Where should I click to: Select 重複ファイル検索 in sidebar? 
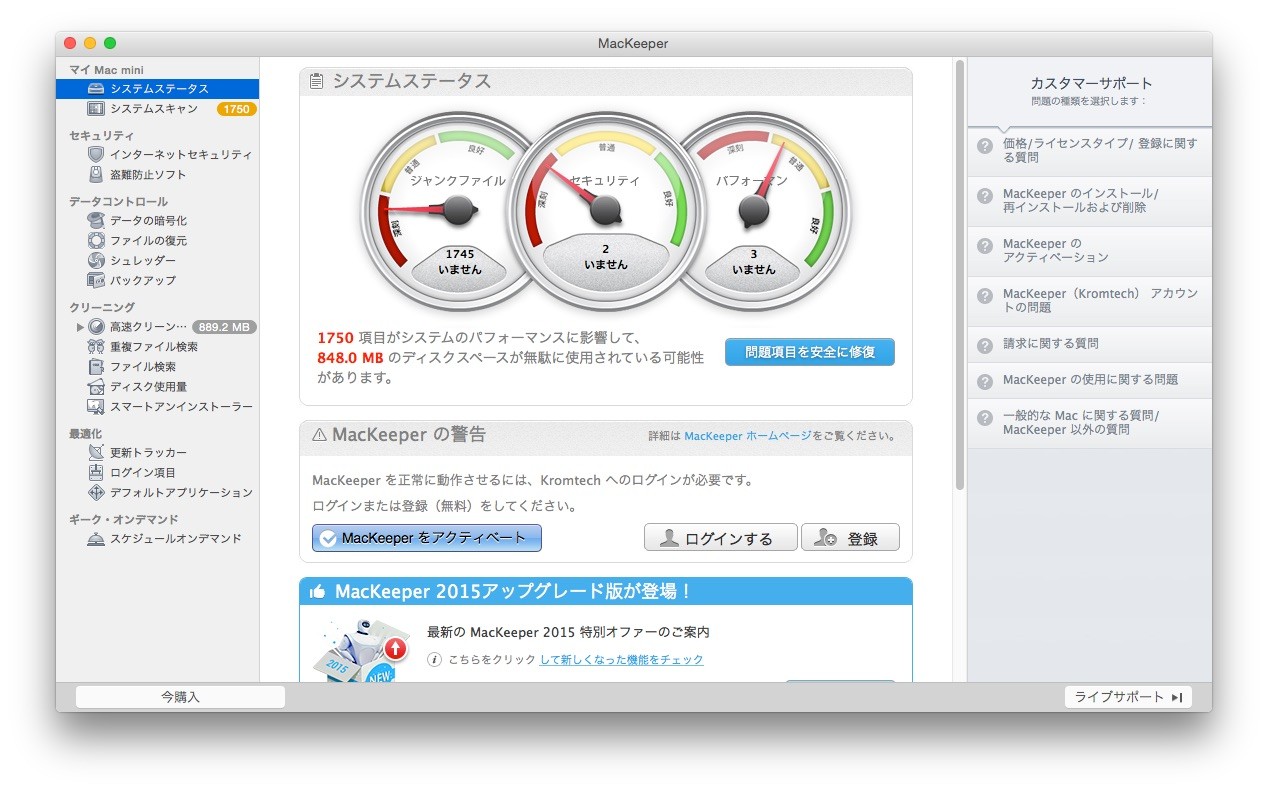click(157, 347)
